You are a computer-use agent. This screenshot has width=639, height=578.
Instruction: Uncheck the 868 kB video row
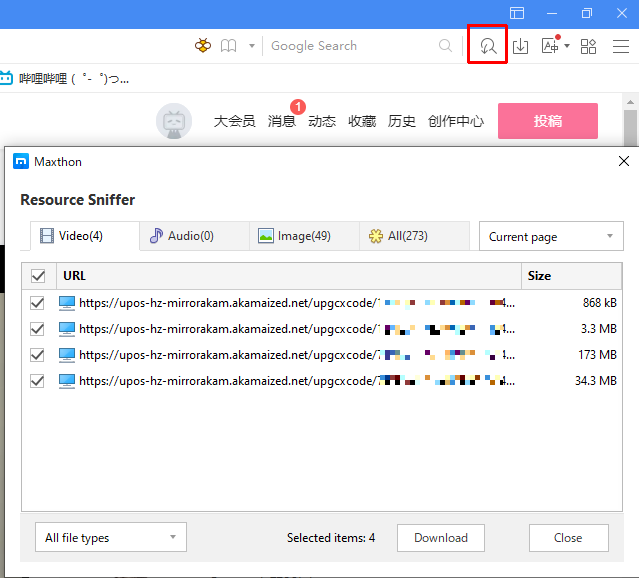[x=37, y=303]
